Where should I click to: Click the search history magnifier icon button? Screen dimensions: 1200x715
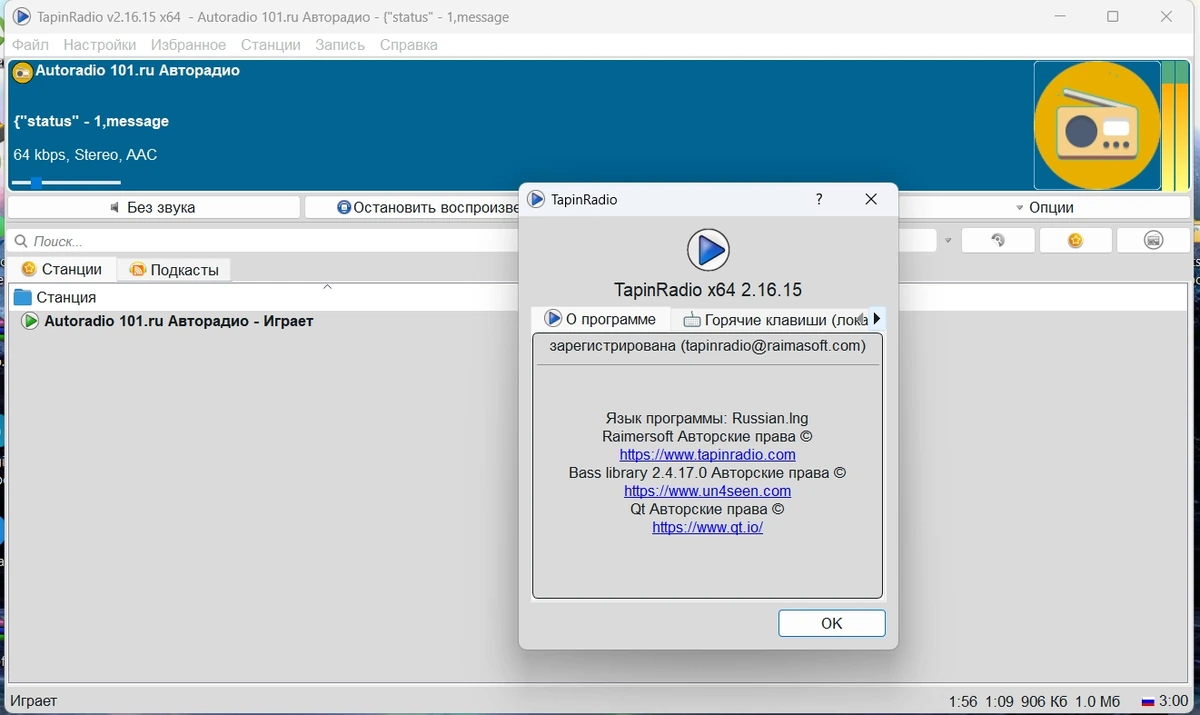998,241
